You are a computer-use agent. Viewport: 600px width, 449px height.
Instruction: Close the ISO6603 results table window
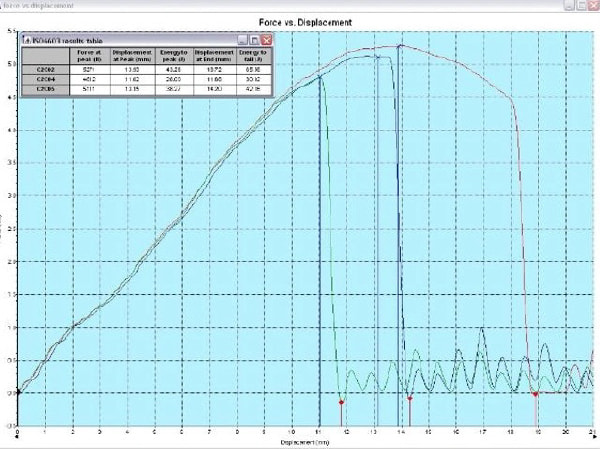coord(268,39)
